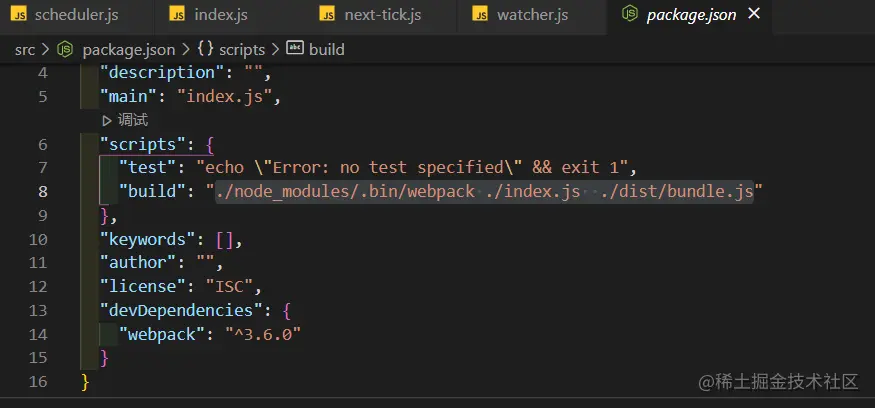Run the 调试 debug code lens
875x408 pixels.
[132, 120]
